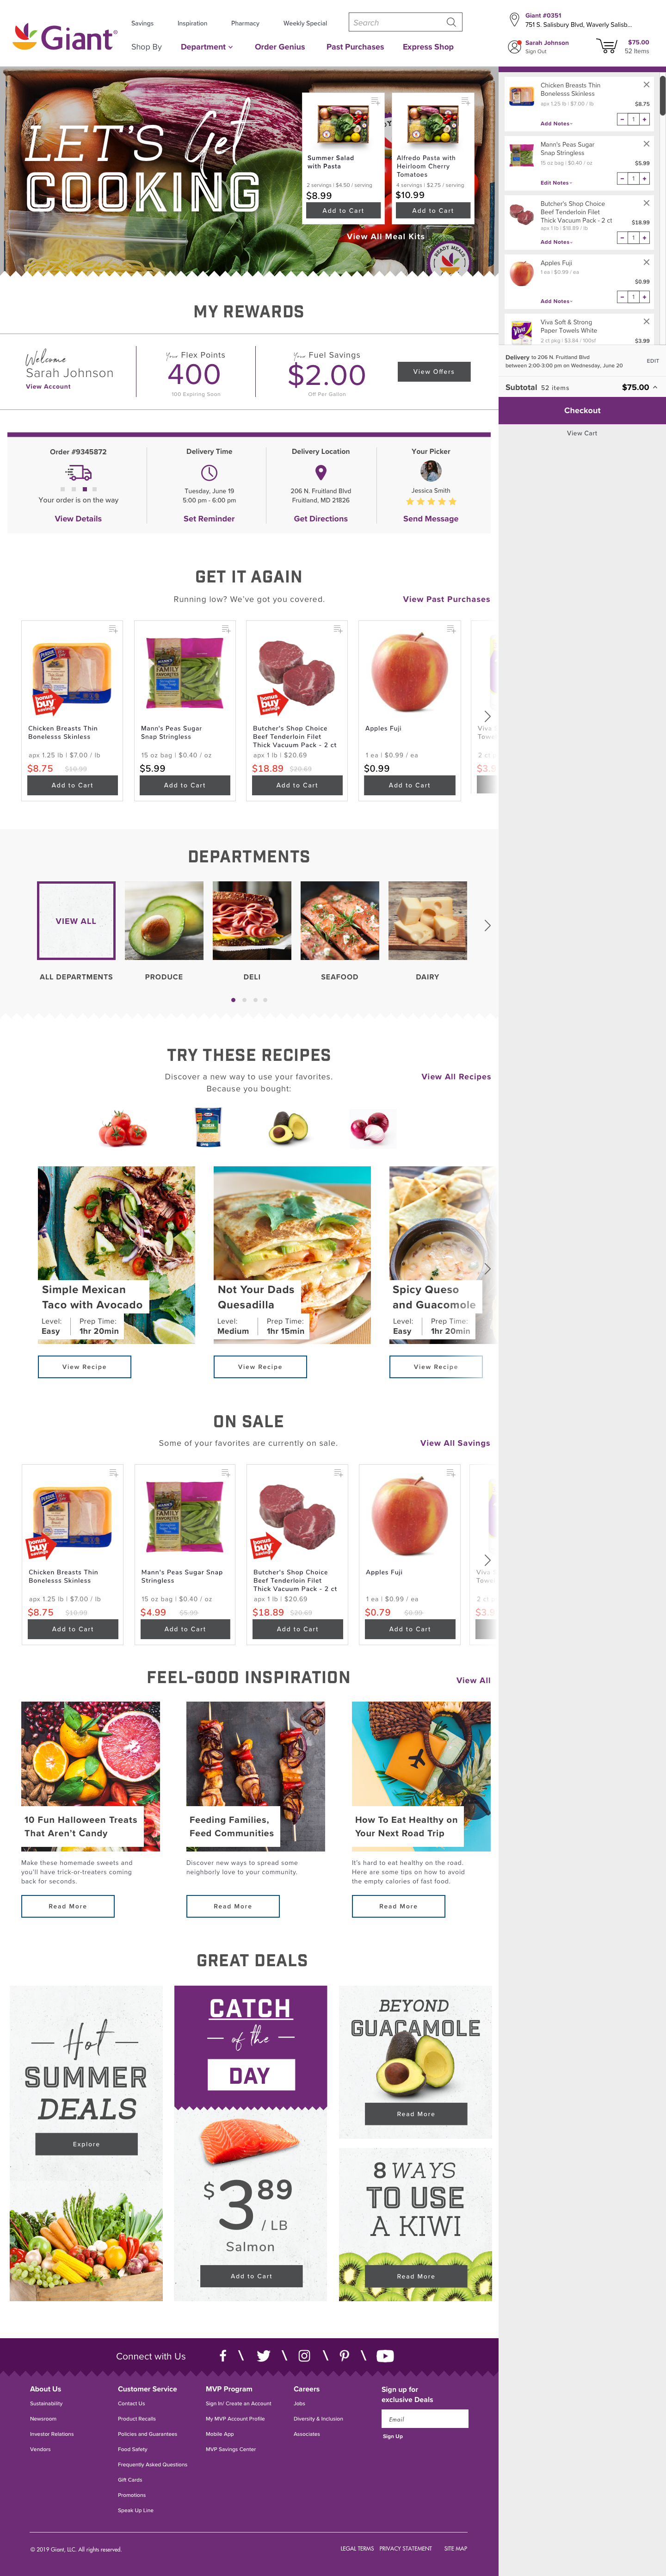Expand the Department dropdown menu
The height and width of the screenshot is (2576, 666).
tap(207, 47)
